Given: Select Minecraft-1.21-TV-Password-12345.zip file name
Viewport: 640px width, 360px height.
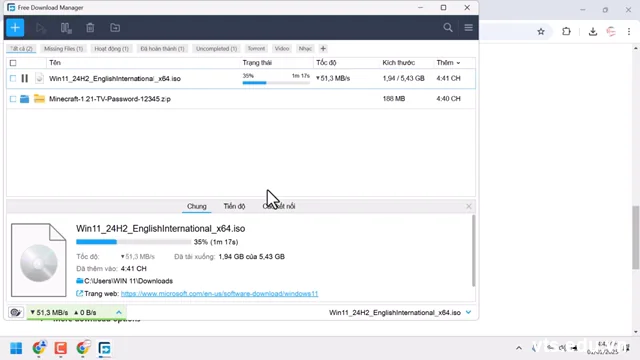Looking at the screenshot, I should [110, 99].
